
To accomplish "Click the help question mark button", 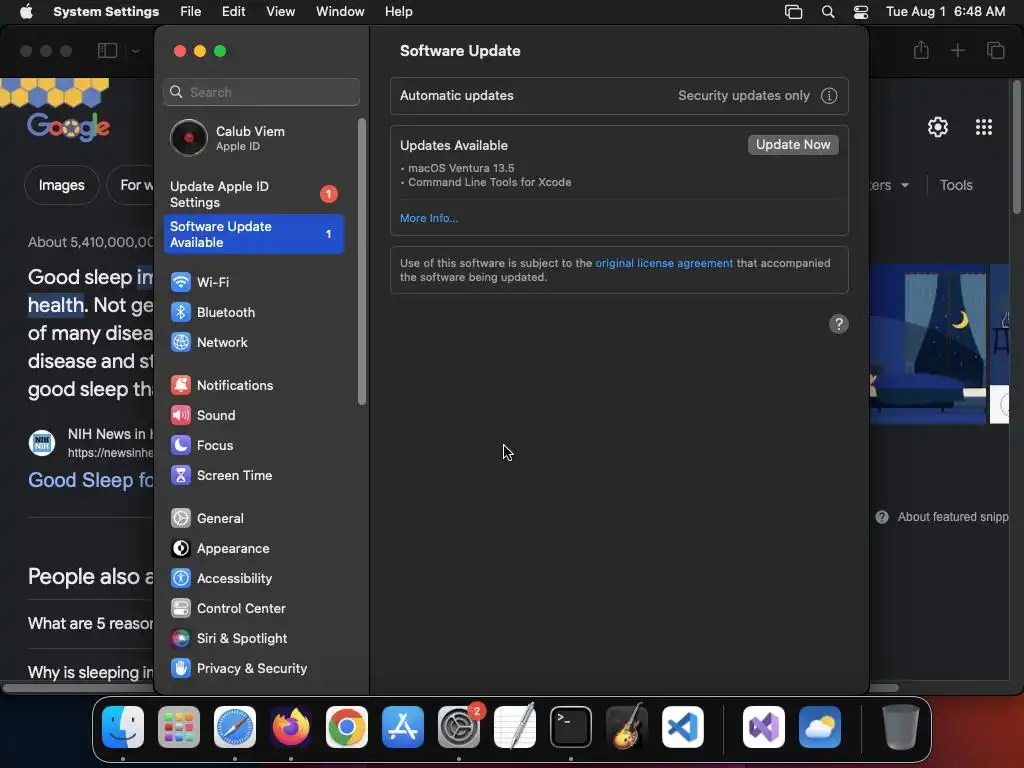I will click(x=839, y=324).
